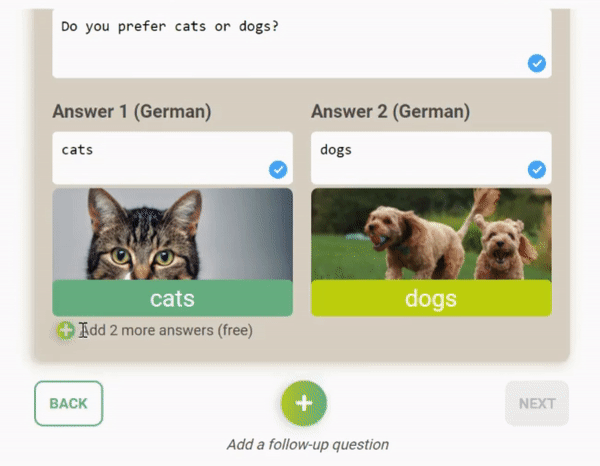
Task: Select the cat photo thumbnail
Action: click(173, 234)
